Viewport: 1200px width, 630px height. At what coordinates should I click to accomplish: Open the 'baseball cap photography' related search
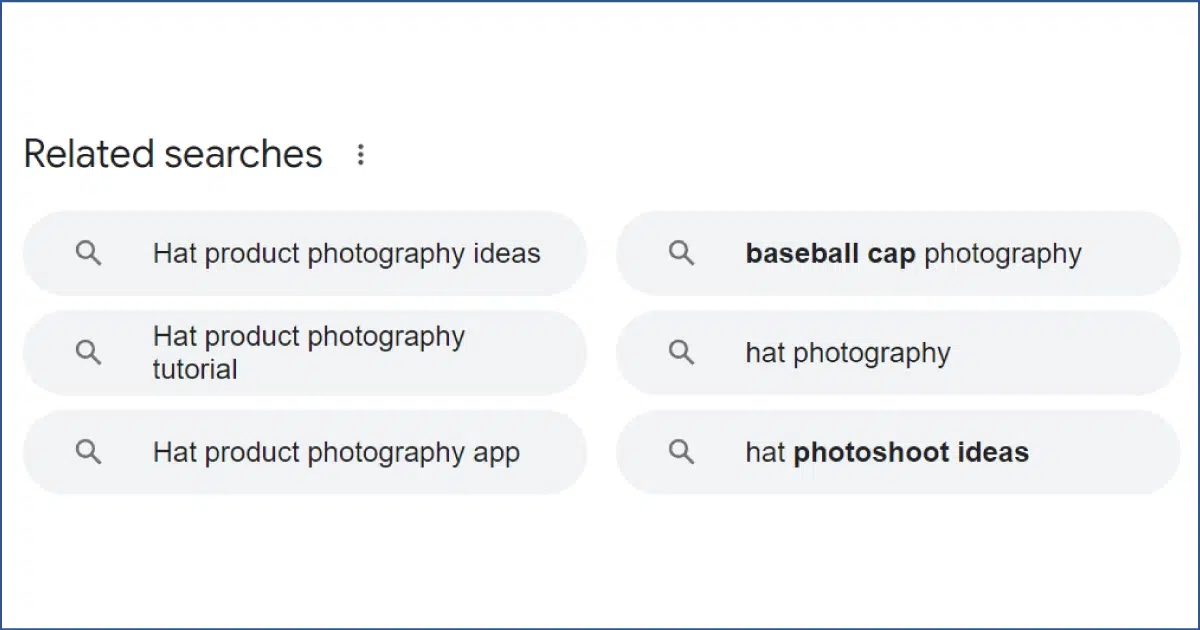(898, 254)
